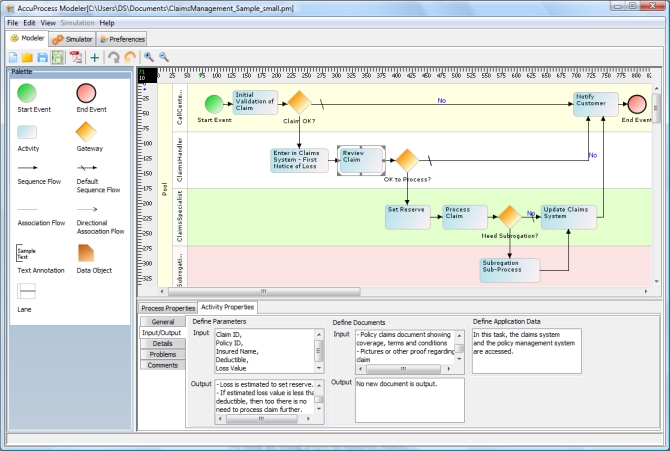The width and height of the screenshot is (670, 451).
Task: Show the General properties section
Action: pos(163,322)
